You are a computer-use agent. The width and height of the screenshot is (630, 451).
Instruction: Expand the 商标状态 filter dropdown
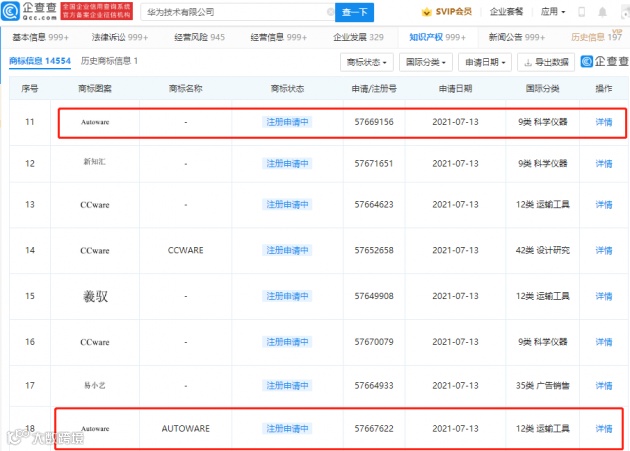tap(367, 62)
